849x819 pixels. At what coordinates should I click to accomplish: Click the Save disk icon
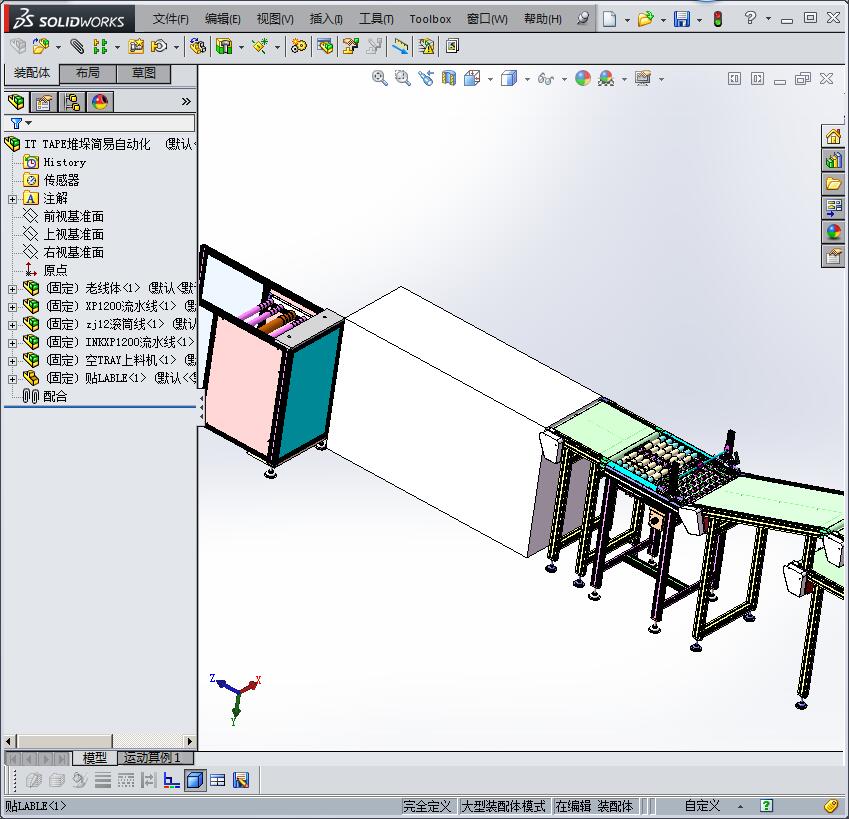click(682, 19)
